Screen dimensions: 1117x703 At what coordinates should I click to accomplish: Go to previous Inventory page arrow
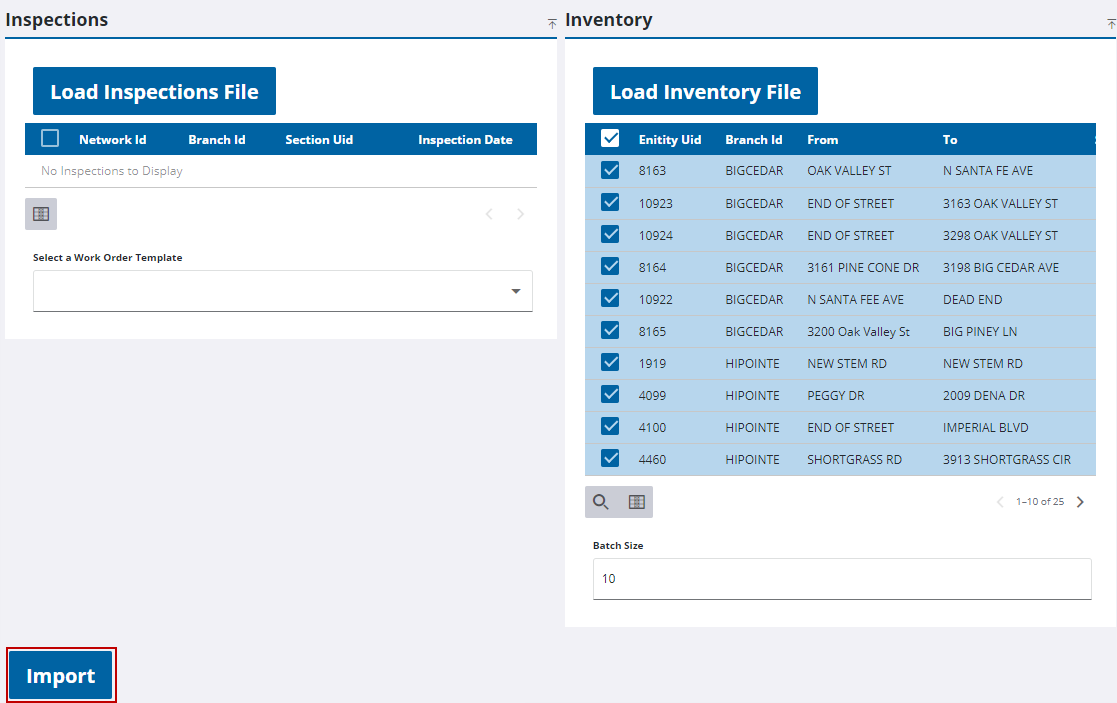click(1000, 502)
